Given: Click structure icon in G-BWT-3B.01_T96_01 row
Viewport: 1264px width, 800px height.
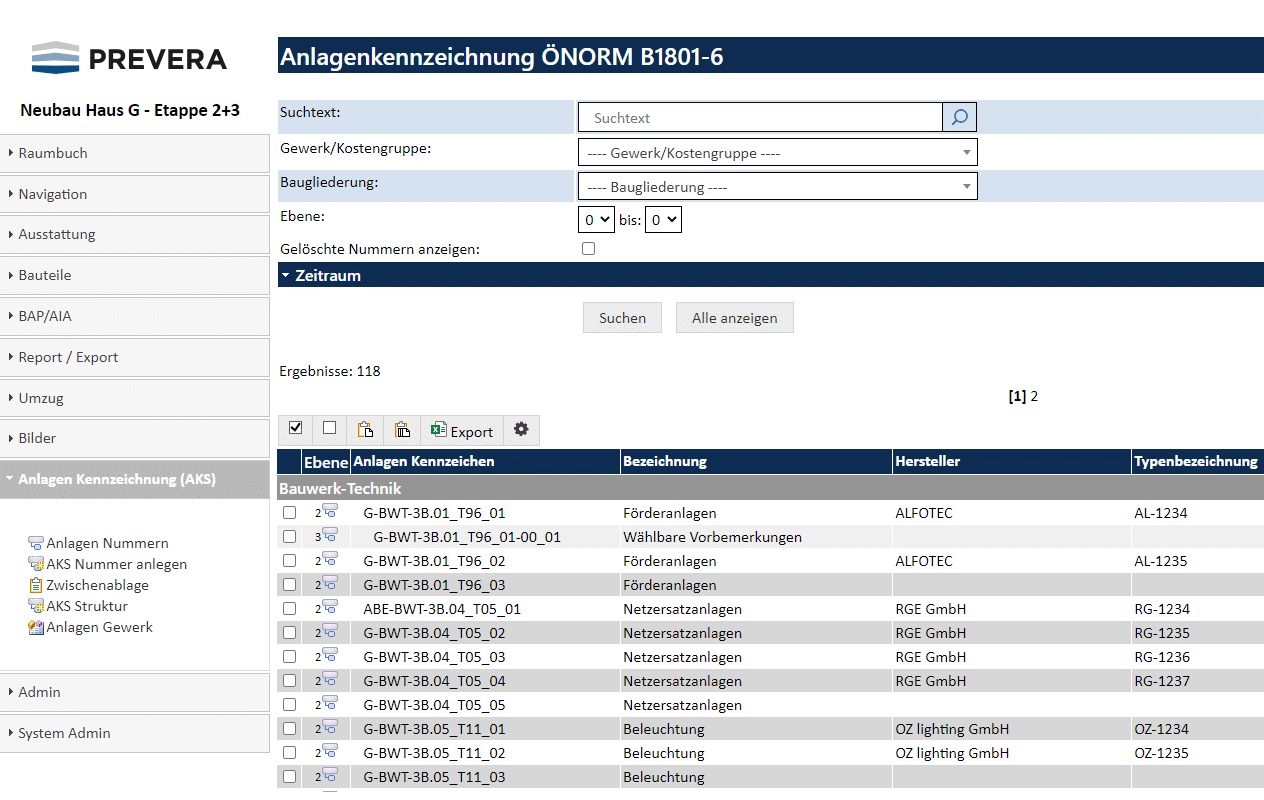Looking at the screenshot, I should [x=329, y=511].
